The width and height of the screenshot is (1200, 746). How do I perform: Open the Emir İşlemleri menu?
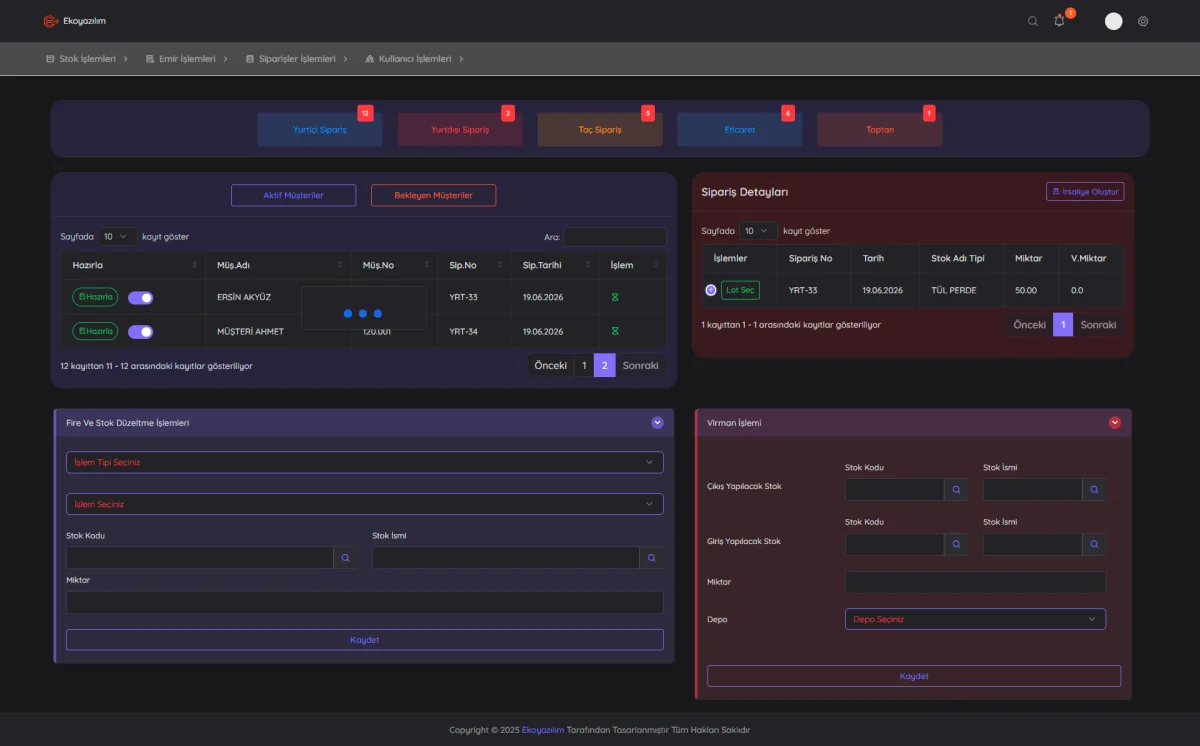point(186,59)
